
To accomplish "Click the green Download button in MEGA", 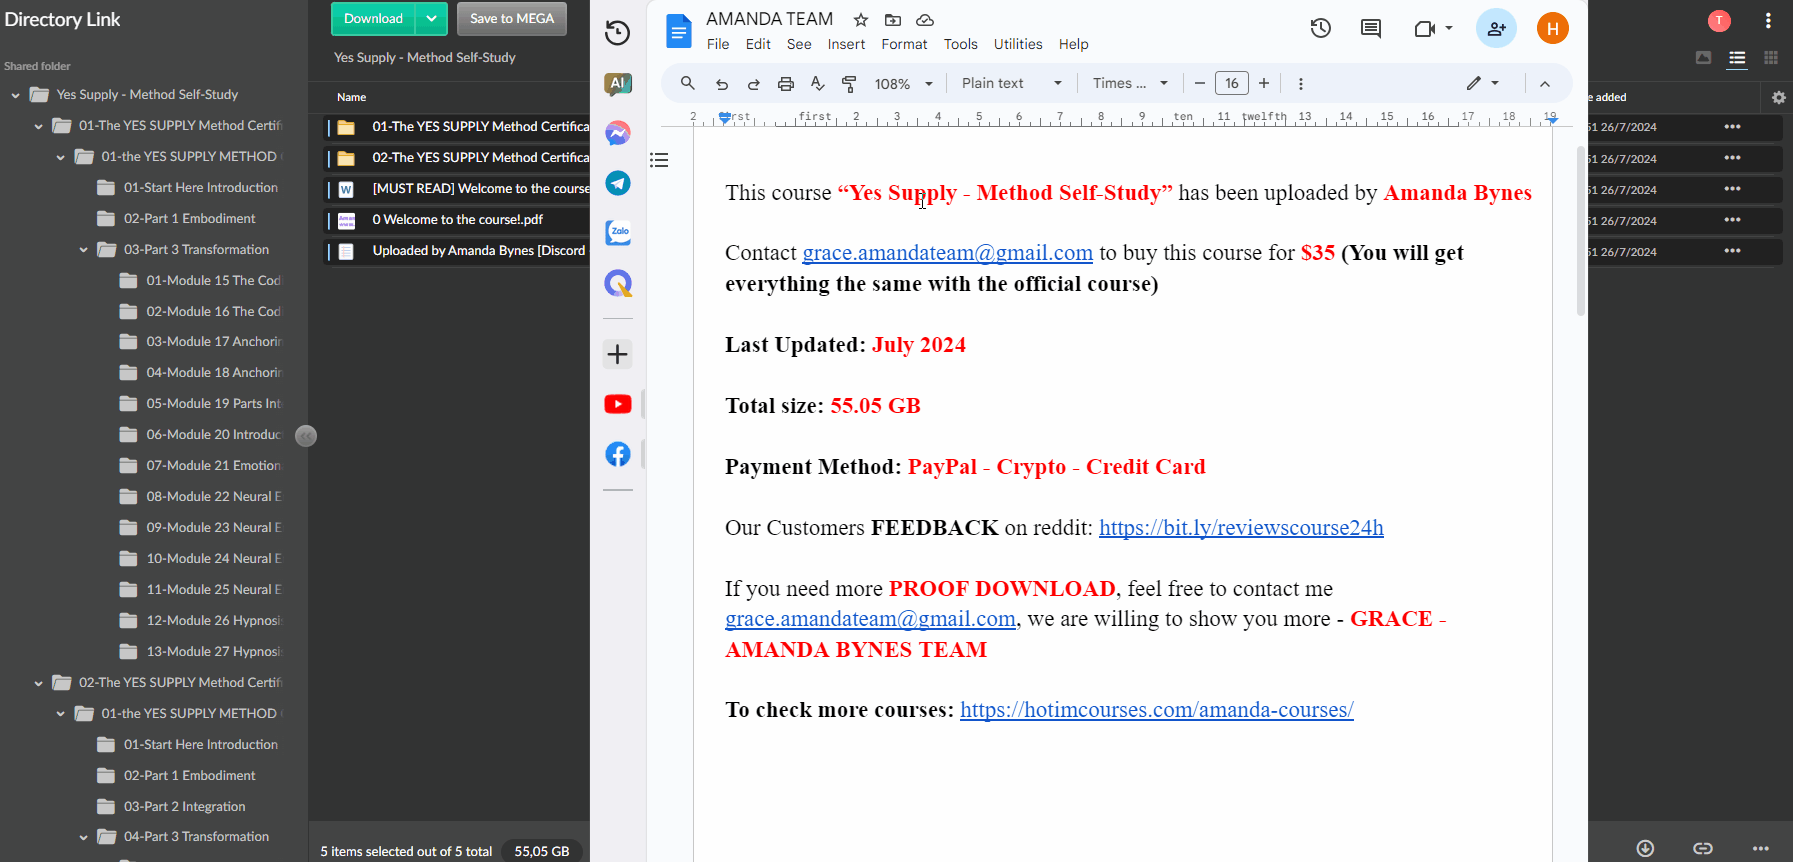I will [x=373, y=19].
